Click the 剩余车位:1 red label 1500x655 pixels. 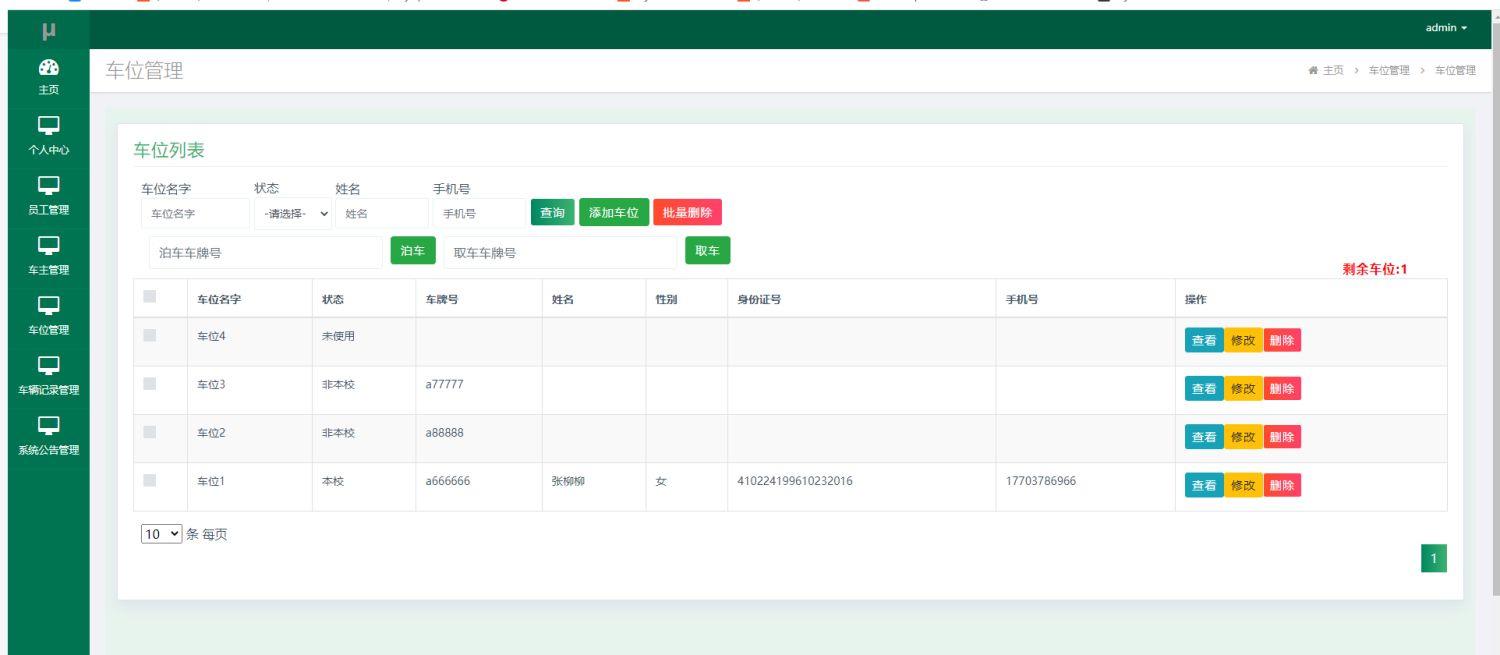point(1375,269)
